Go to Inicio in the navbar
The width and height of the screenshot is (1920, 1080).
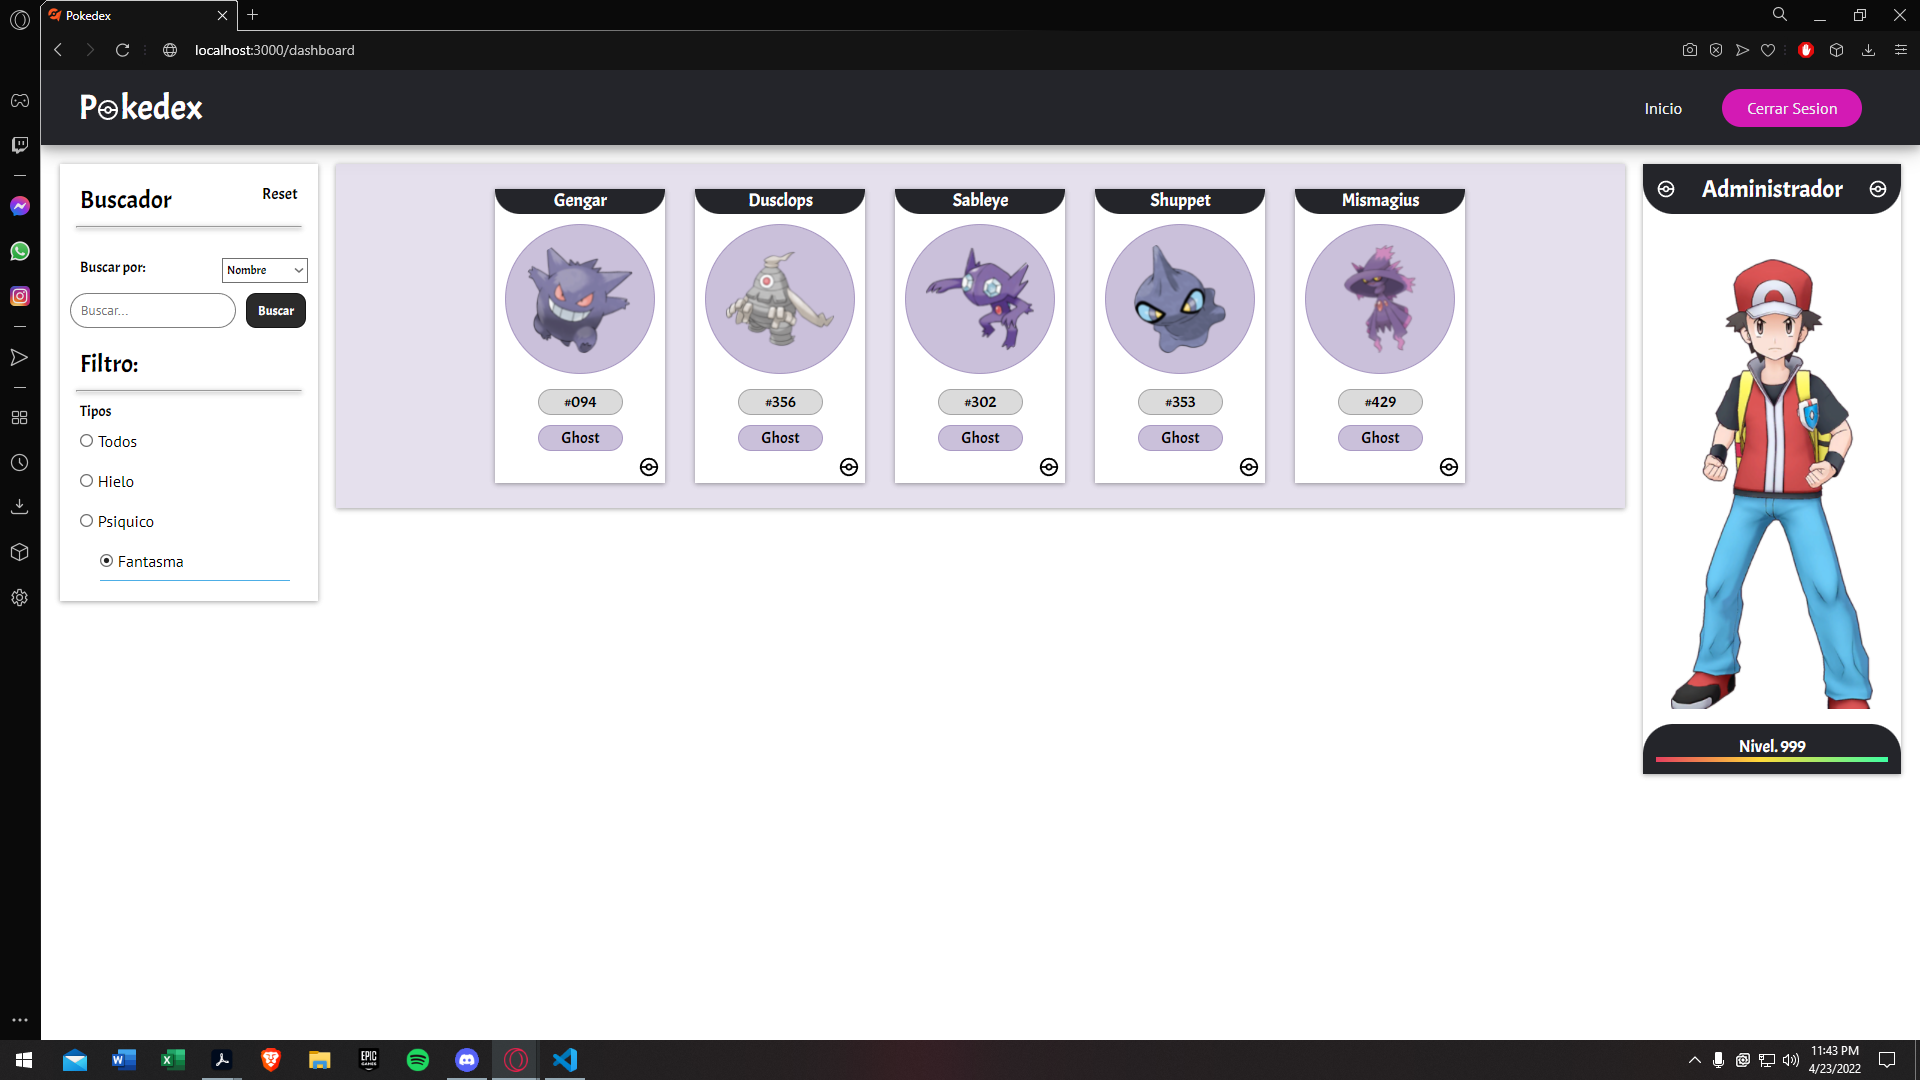(x=1663, y=108)
